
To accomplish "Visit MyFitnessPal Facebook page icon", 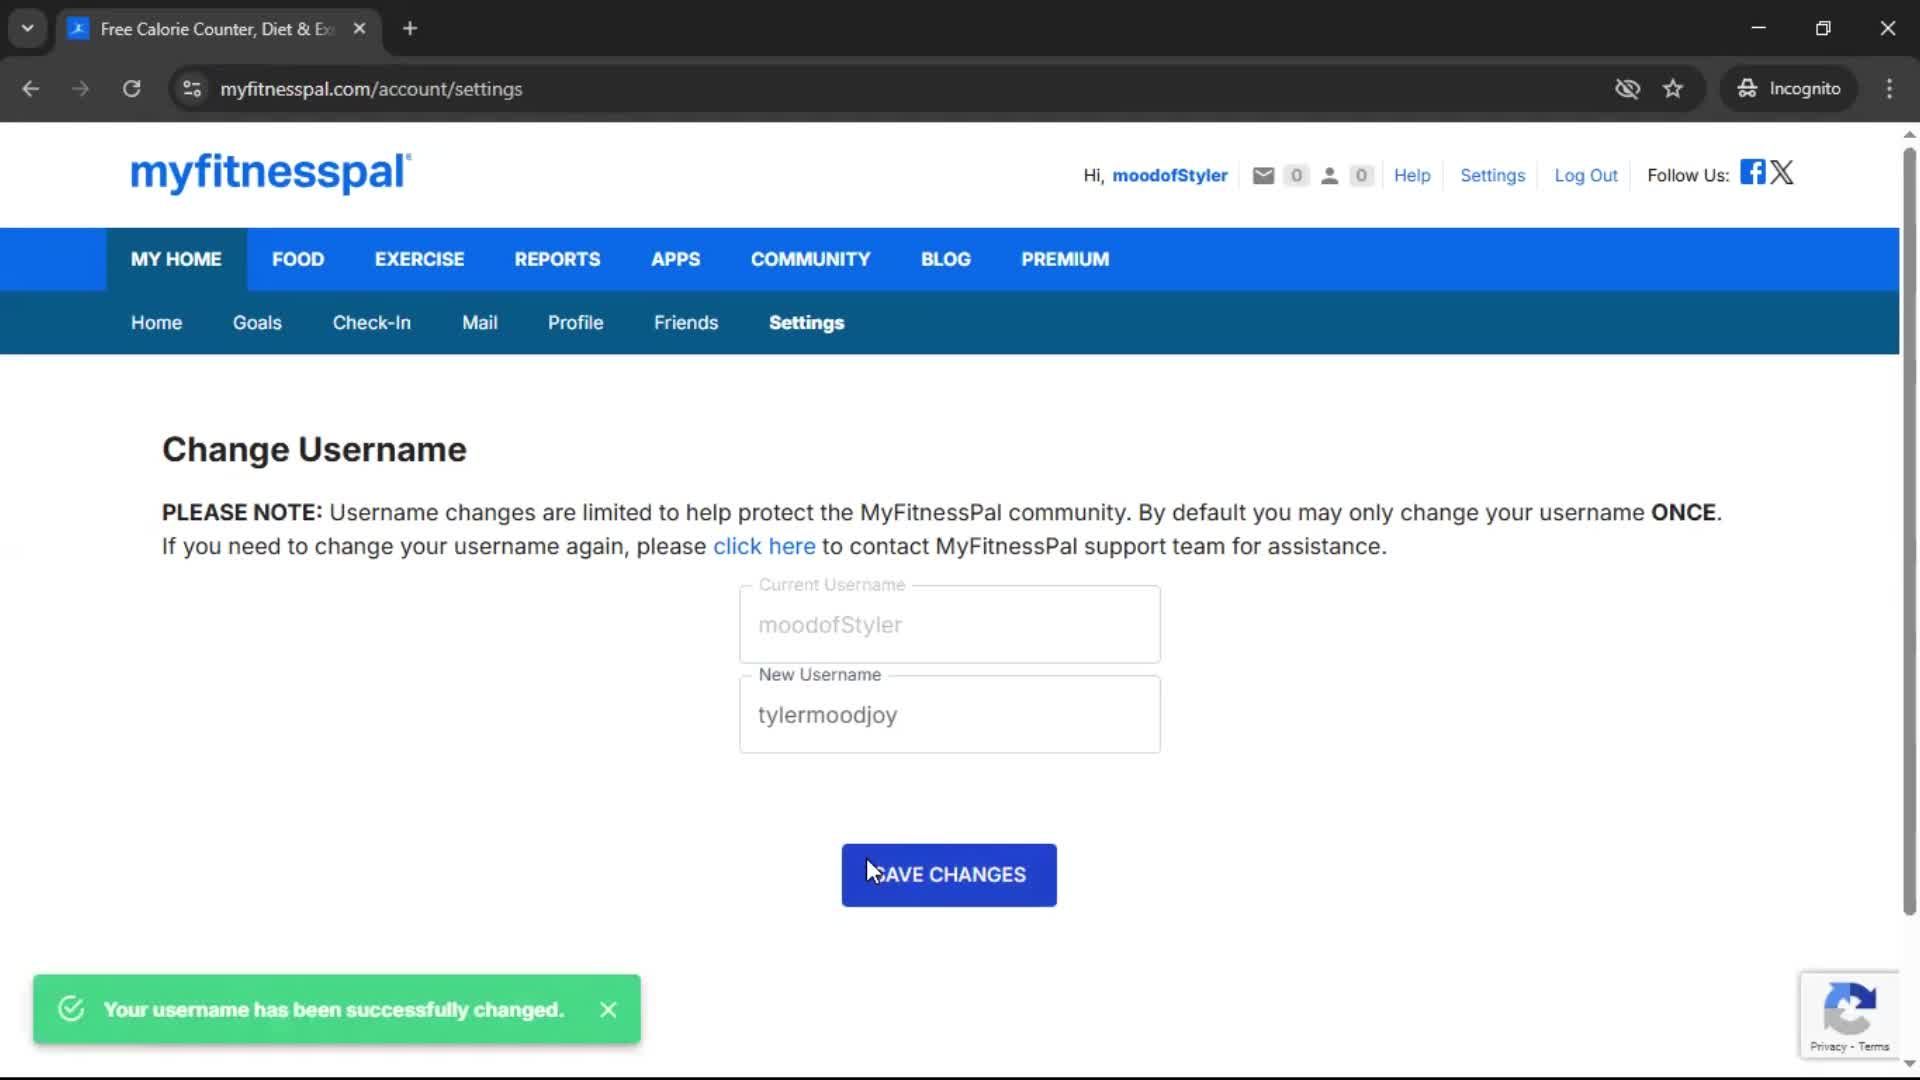I will [x=1752, y=172].
